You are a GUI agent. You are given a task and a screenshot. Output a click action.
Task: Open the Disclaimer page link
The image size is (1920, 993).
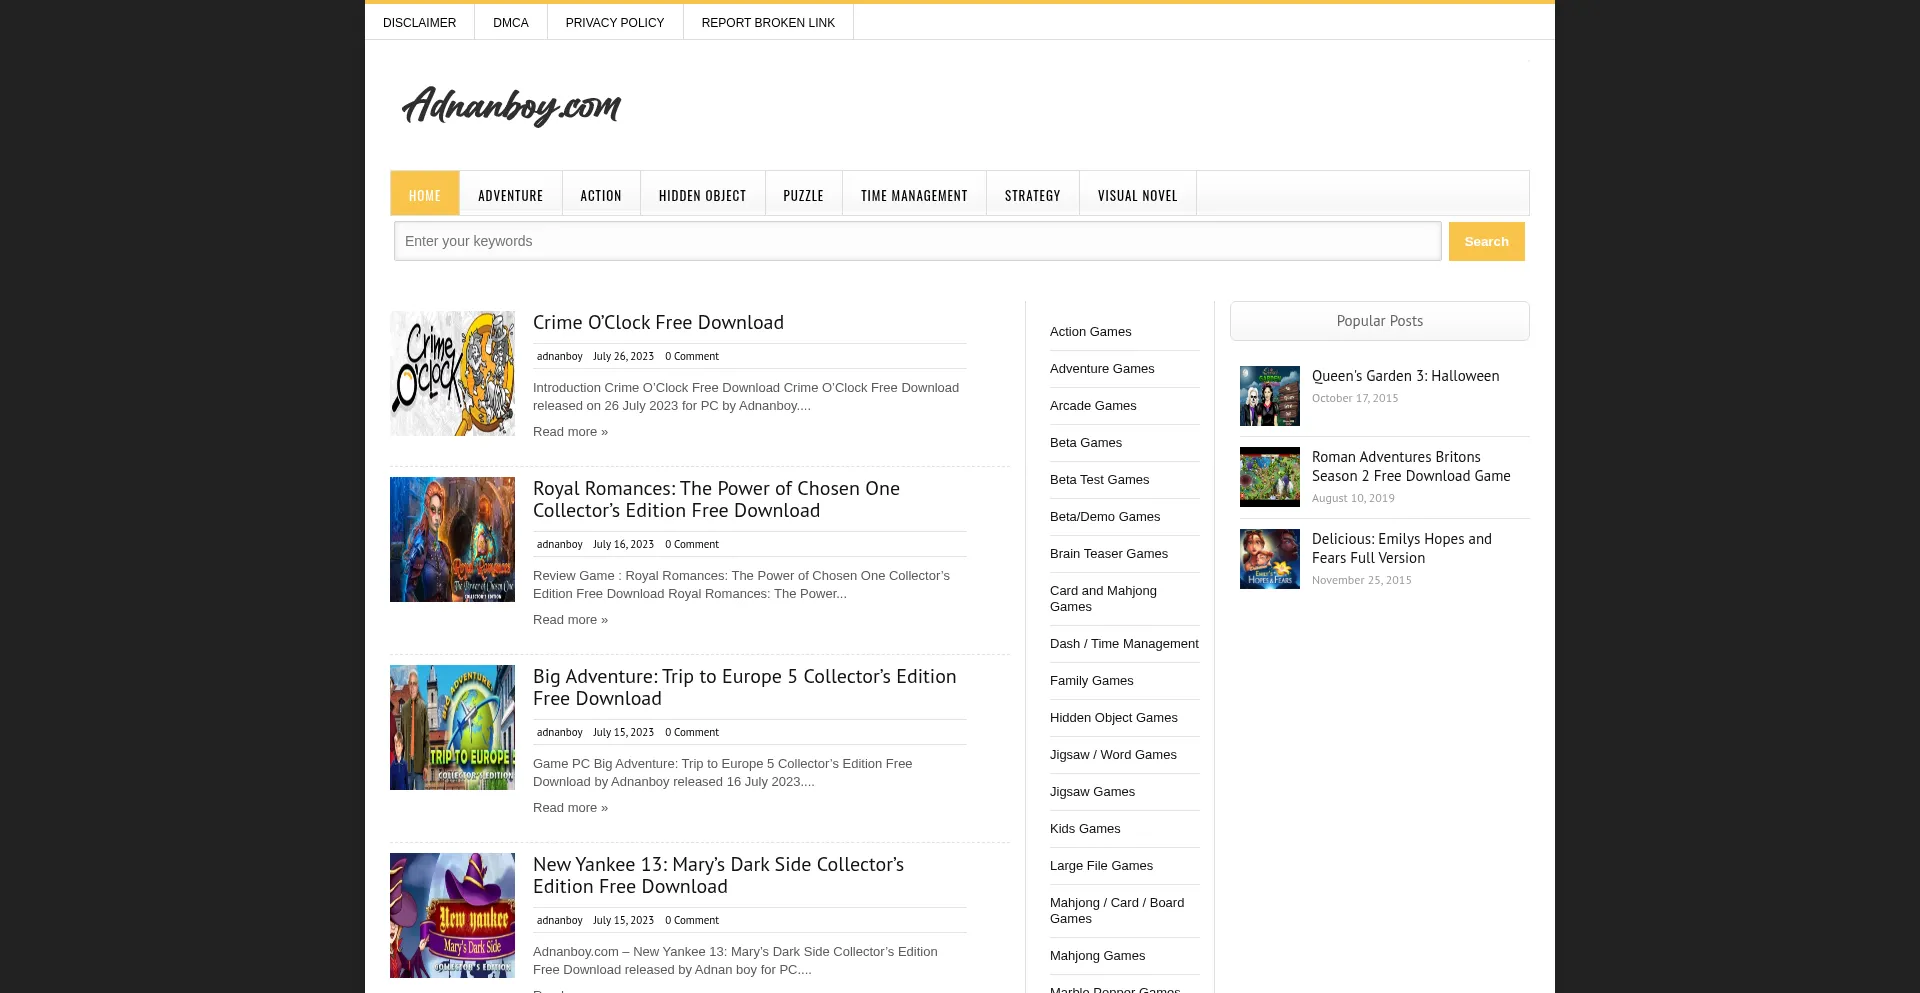(419, 22)
